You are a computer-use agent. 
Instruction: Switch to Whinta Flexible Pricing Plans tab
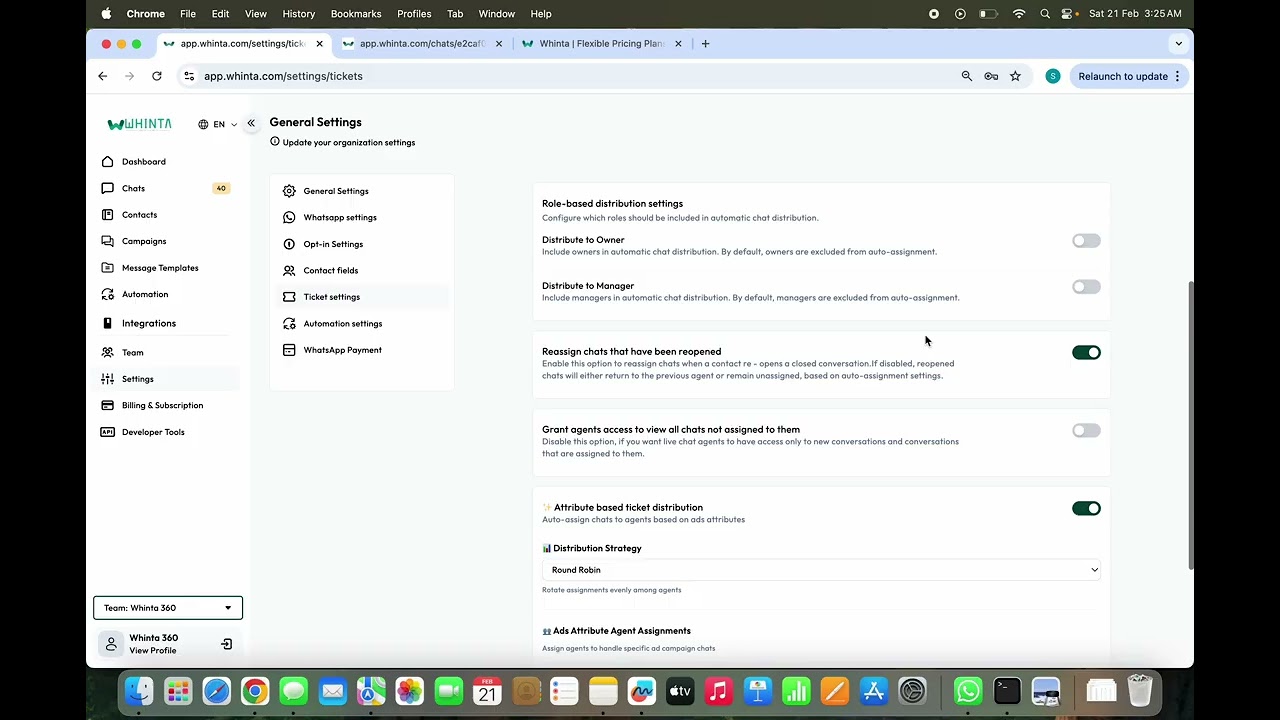click(x=600, y=44)
